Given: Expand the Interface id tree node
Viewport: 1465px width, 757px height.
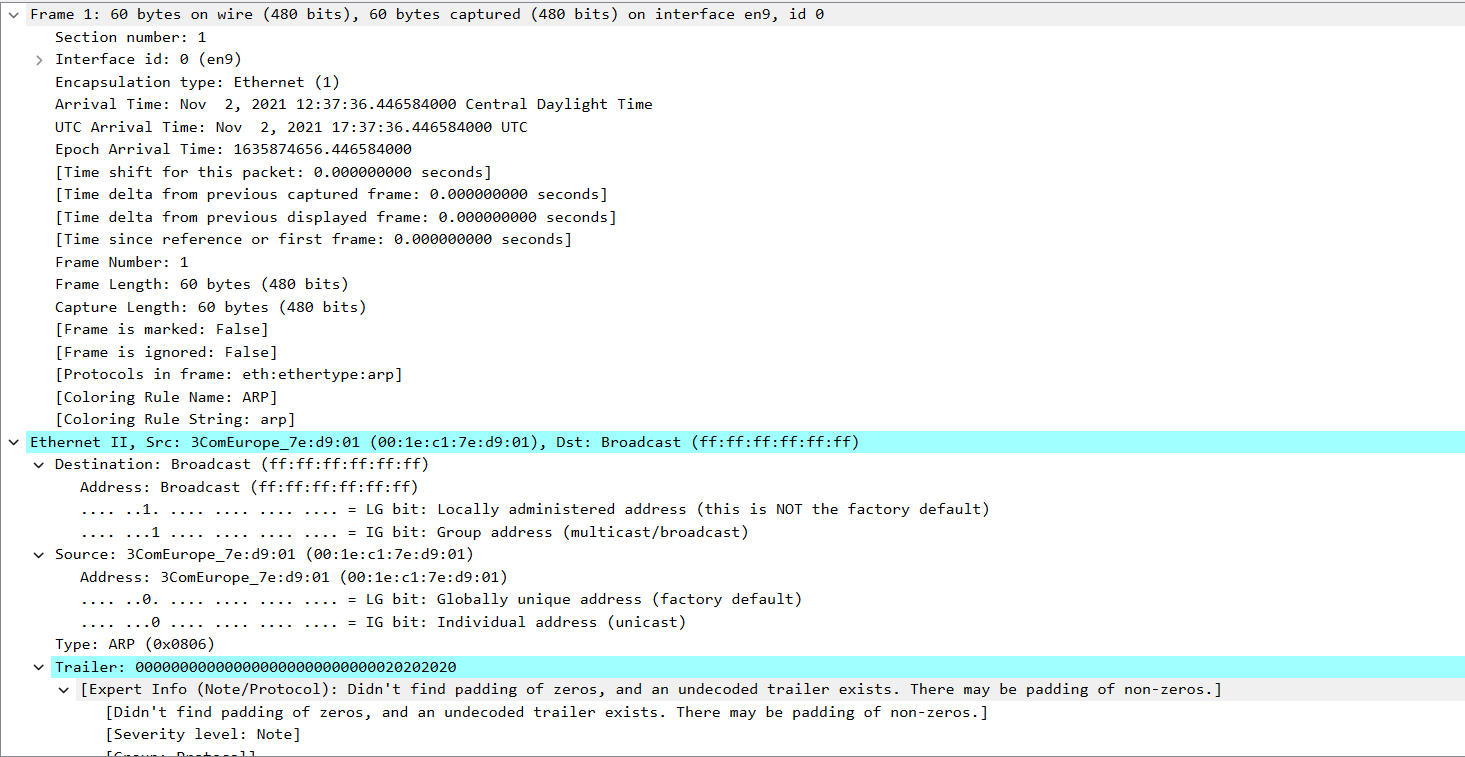Looking at the screenshot, I should (38, 59).
